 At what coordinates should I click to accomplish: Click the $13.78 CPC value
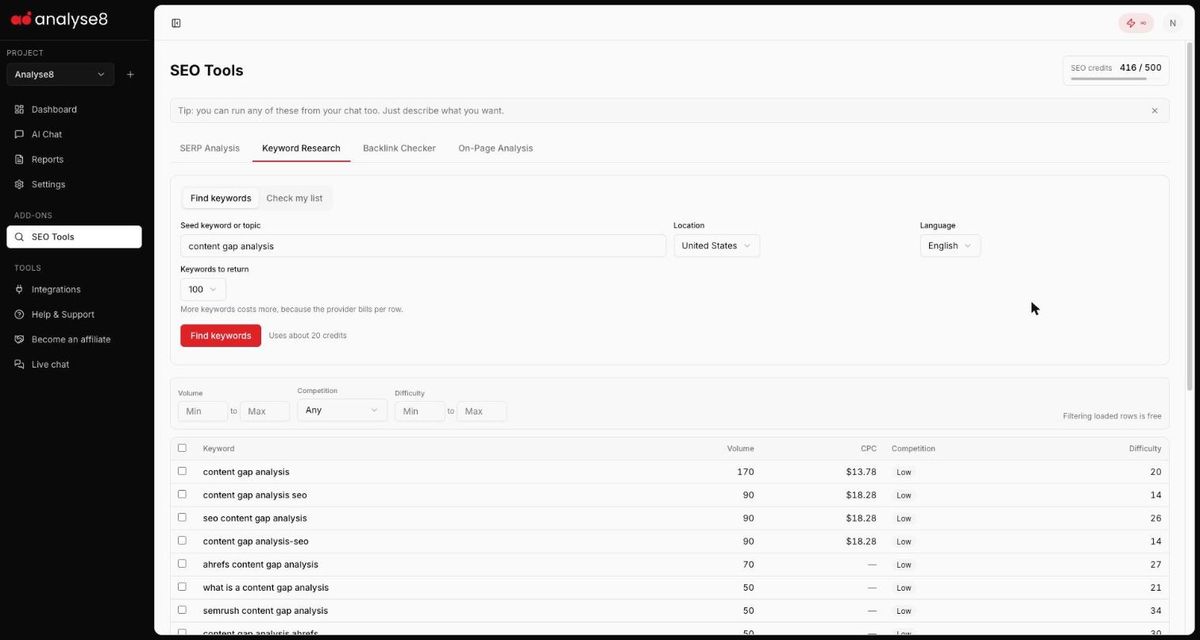point(861,472)
